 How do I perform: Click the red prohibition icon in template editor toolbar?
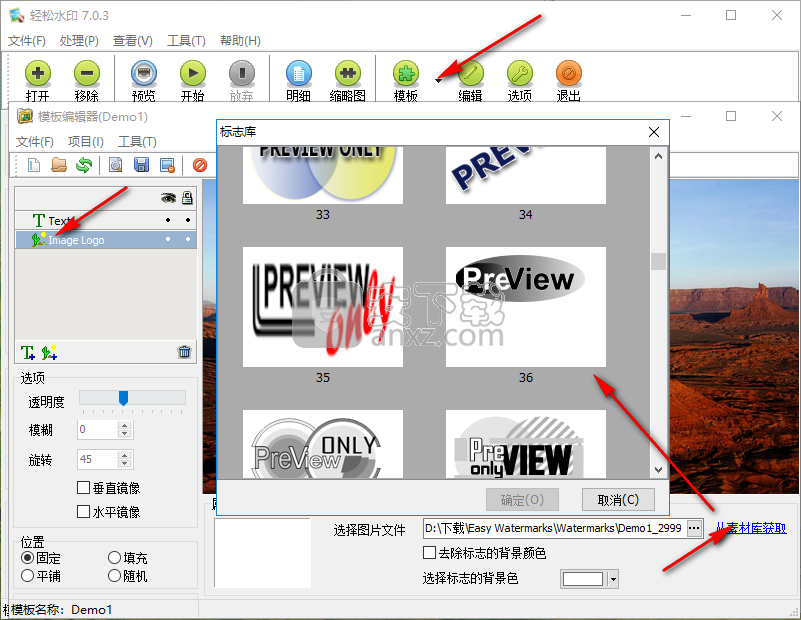pyautogui.click(x=200, y=165)
